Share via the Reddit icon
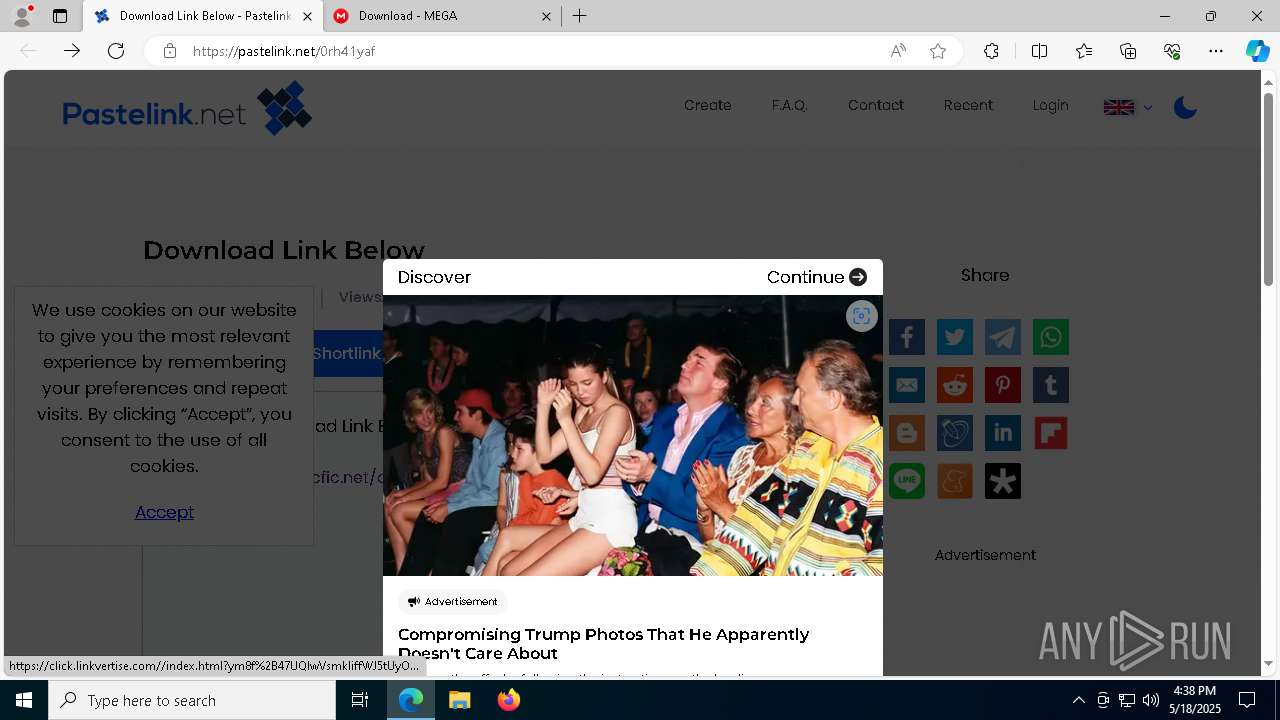Viewport: 1280px width, 720px height. pyautogui.click(x=955, y=385)
